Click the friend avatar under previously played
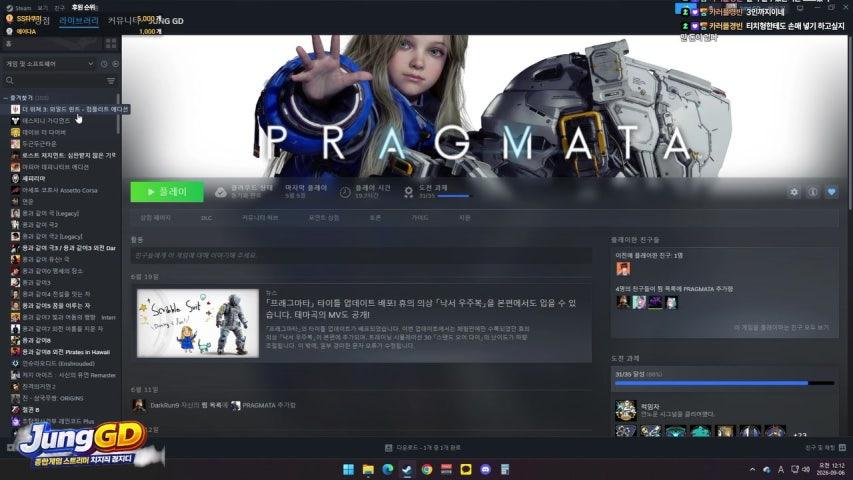The width and height of the screenshot is (853, 480). coord(623,268)
